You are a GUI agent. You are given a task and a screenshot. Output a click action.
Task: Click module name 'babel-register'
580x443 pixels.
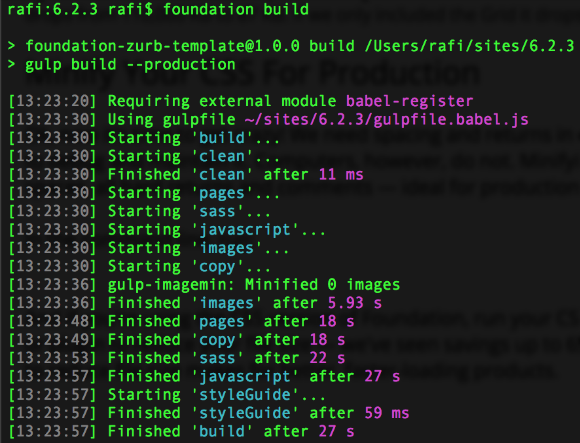[x=409, y=101]
